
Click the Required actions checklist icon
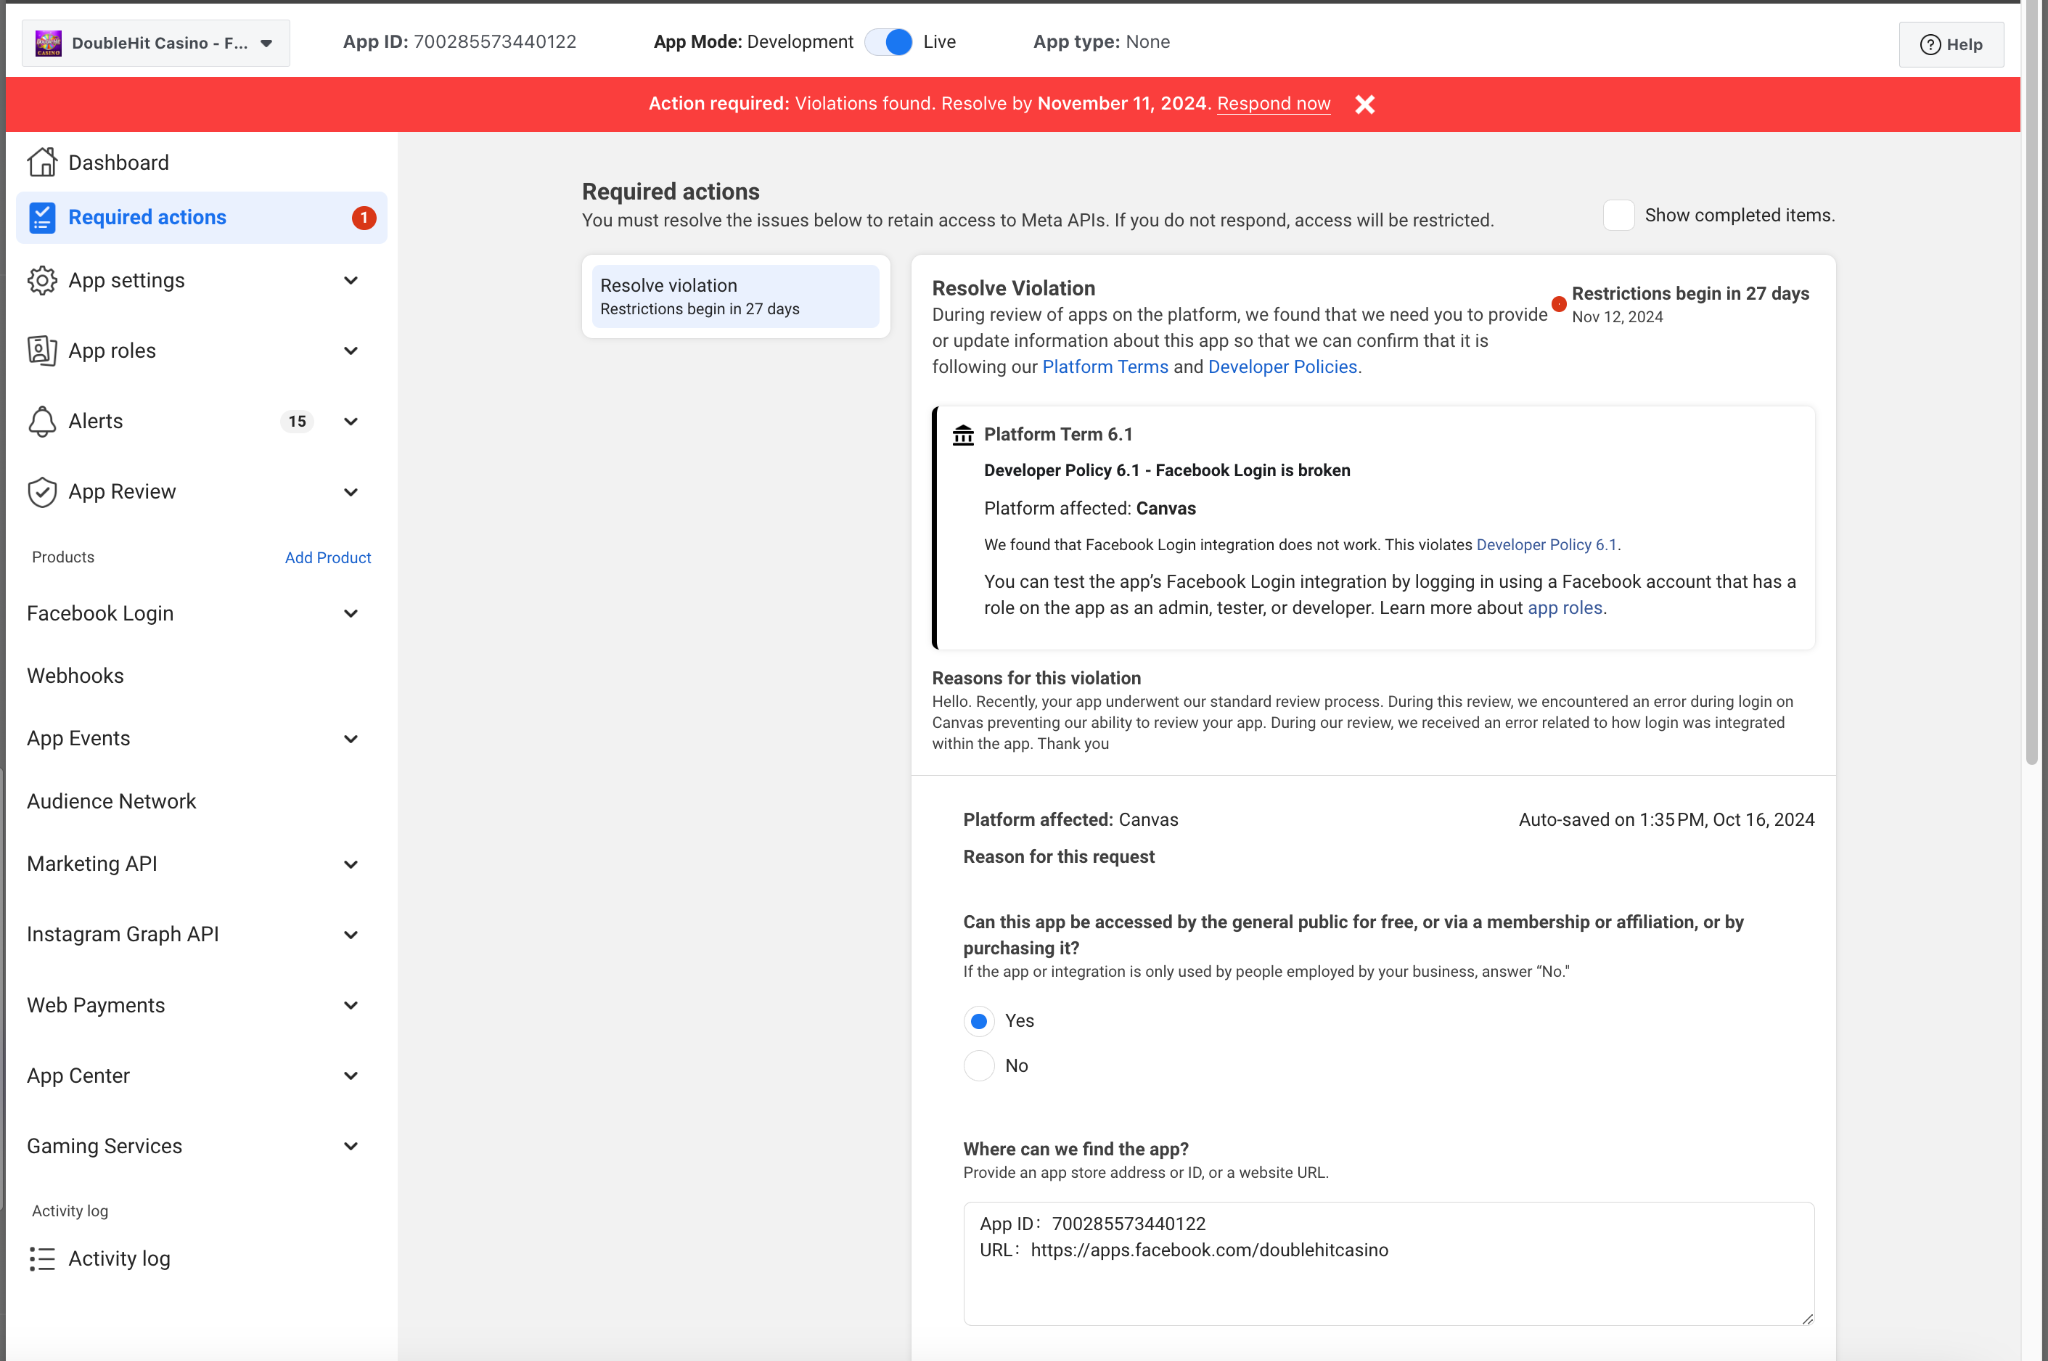coord(42,217)
